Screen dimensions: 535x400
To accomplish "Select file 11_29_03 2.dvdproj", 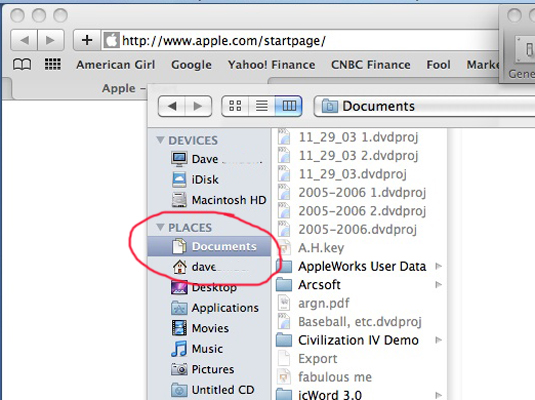I will (x=359, y=156).
